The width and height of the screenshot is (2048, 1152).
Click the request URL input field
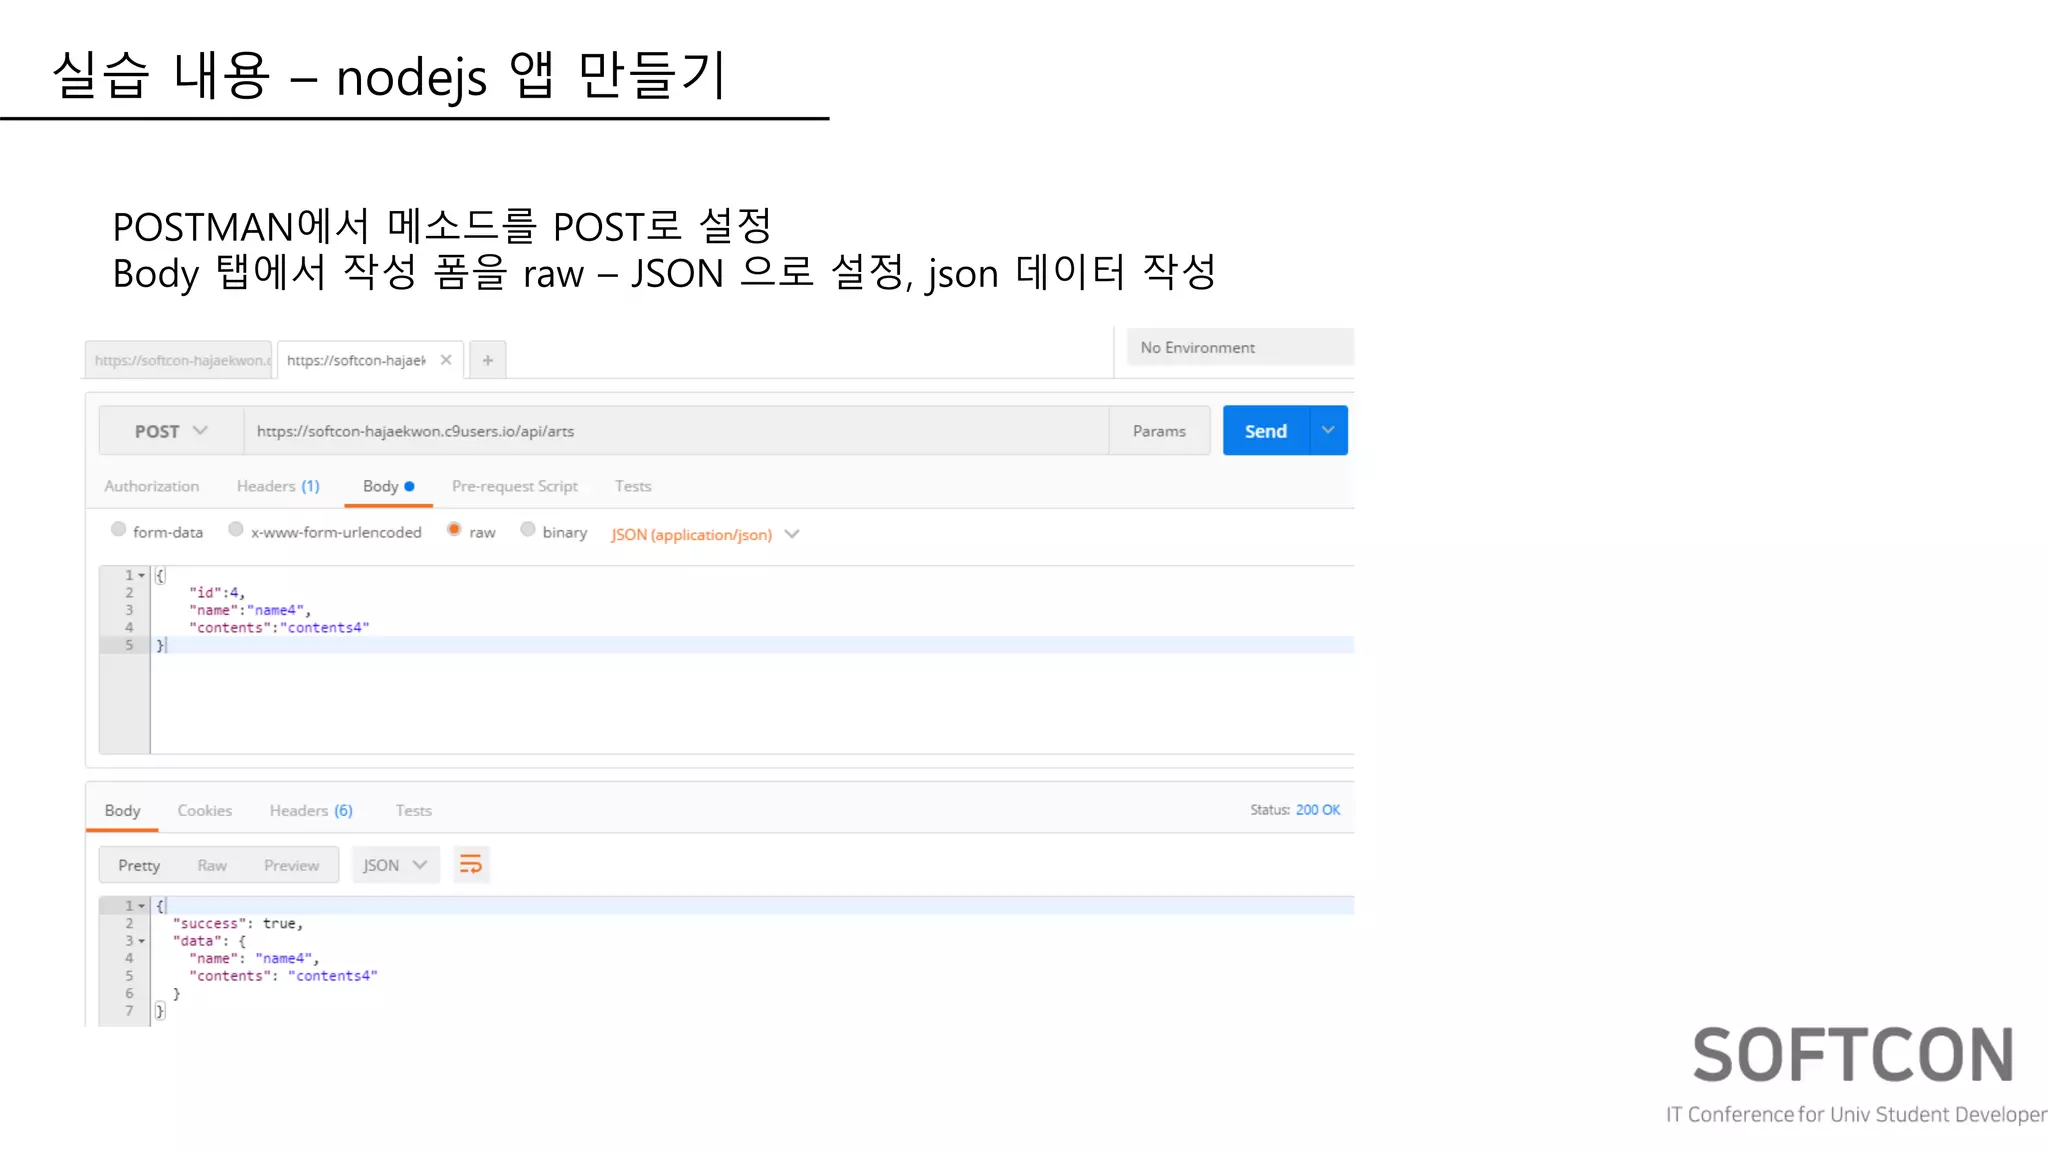pyautogui.click(x=676, y=431)
